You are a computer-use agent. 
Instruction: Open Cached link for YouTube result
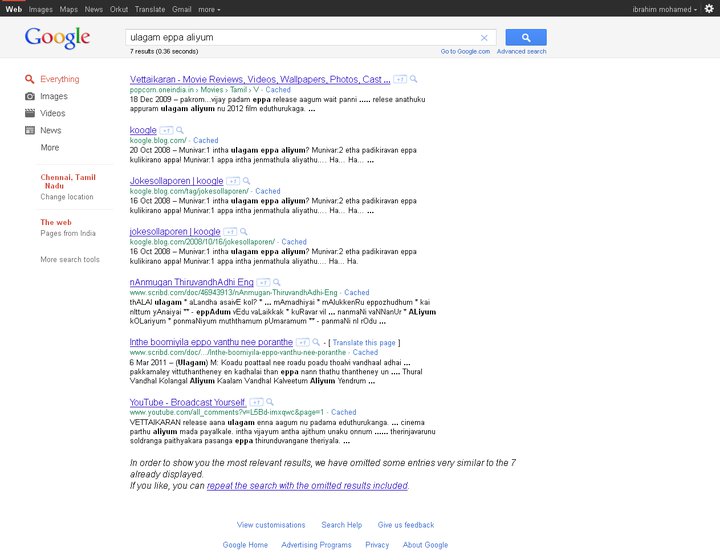[343, 412]
